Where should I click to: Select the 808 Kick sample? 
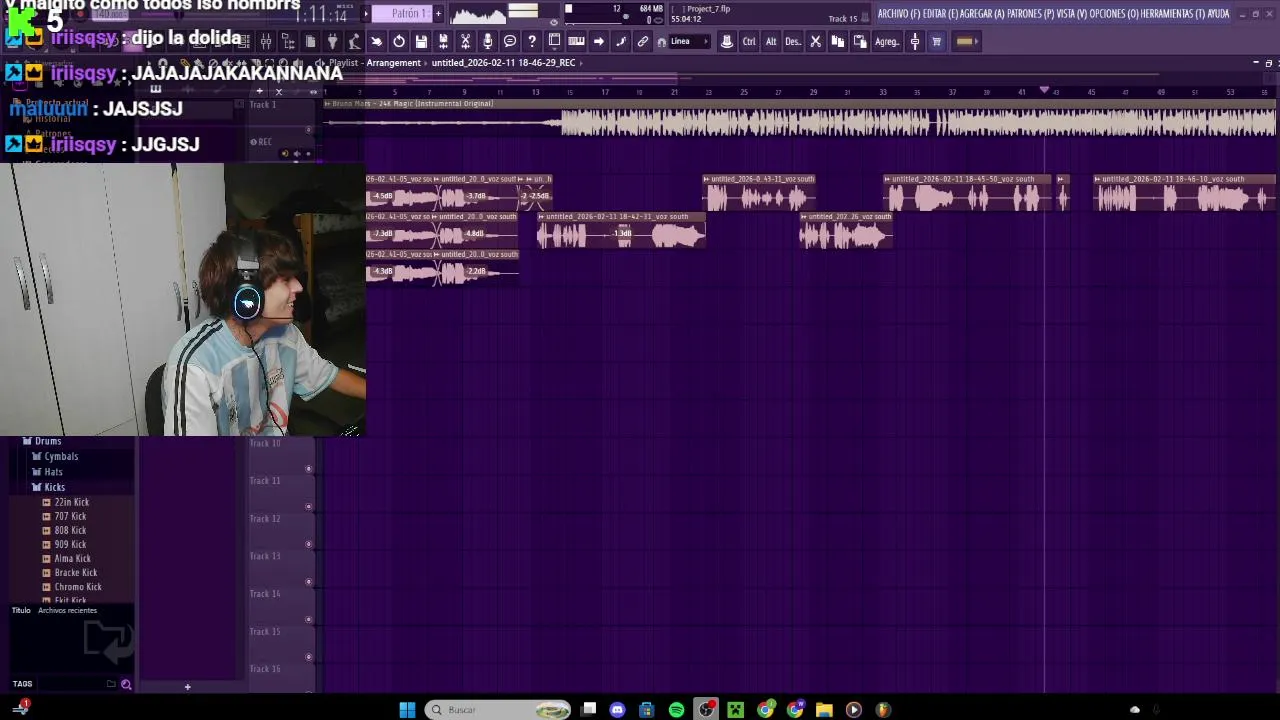tap(70, 530)
